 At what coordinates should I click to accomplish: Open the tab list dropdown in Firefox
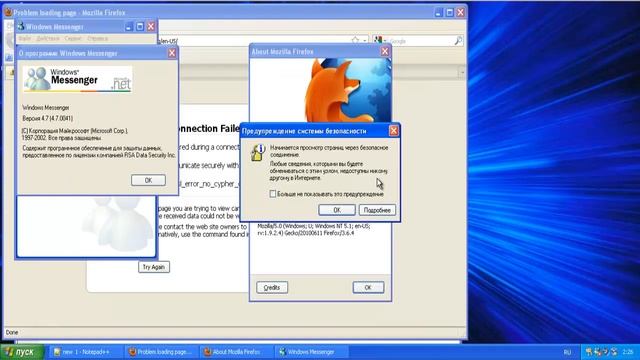click(x=462, y=73)
